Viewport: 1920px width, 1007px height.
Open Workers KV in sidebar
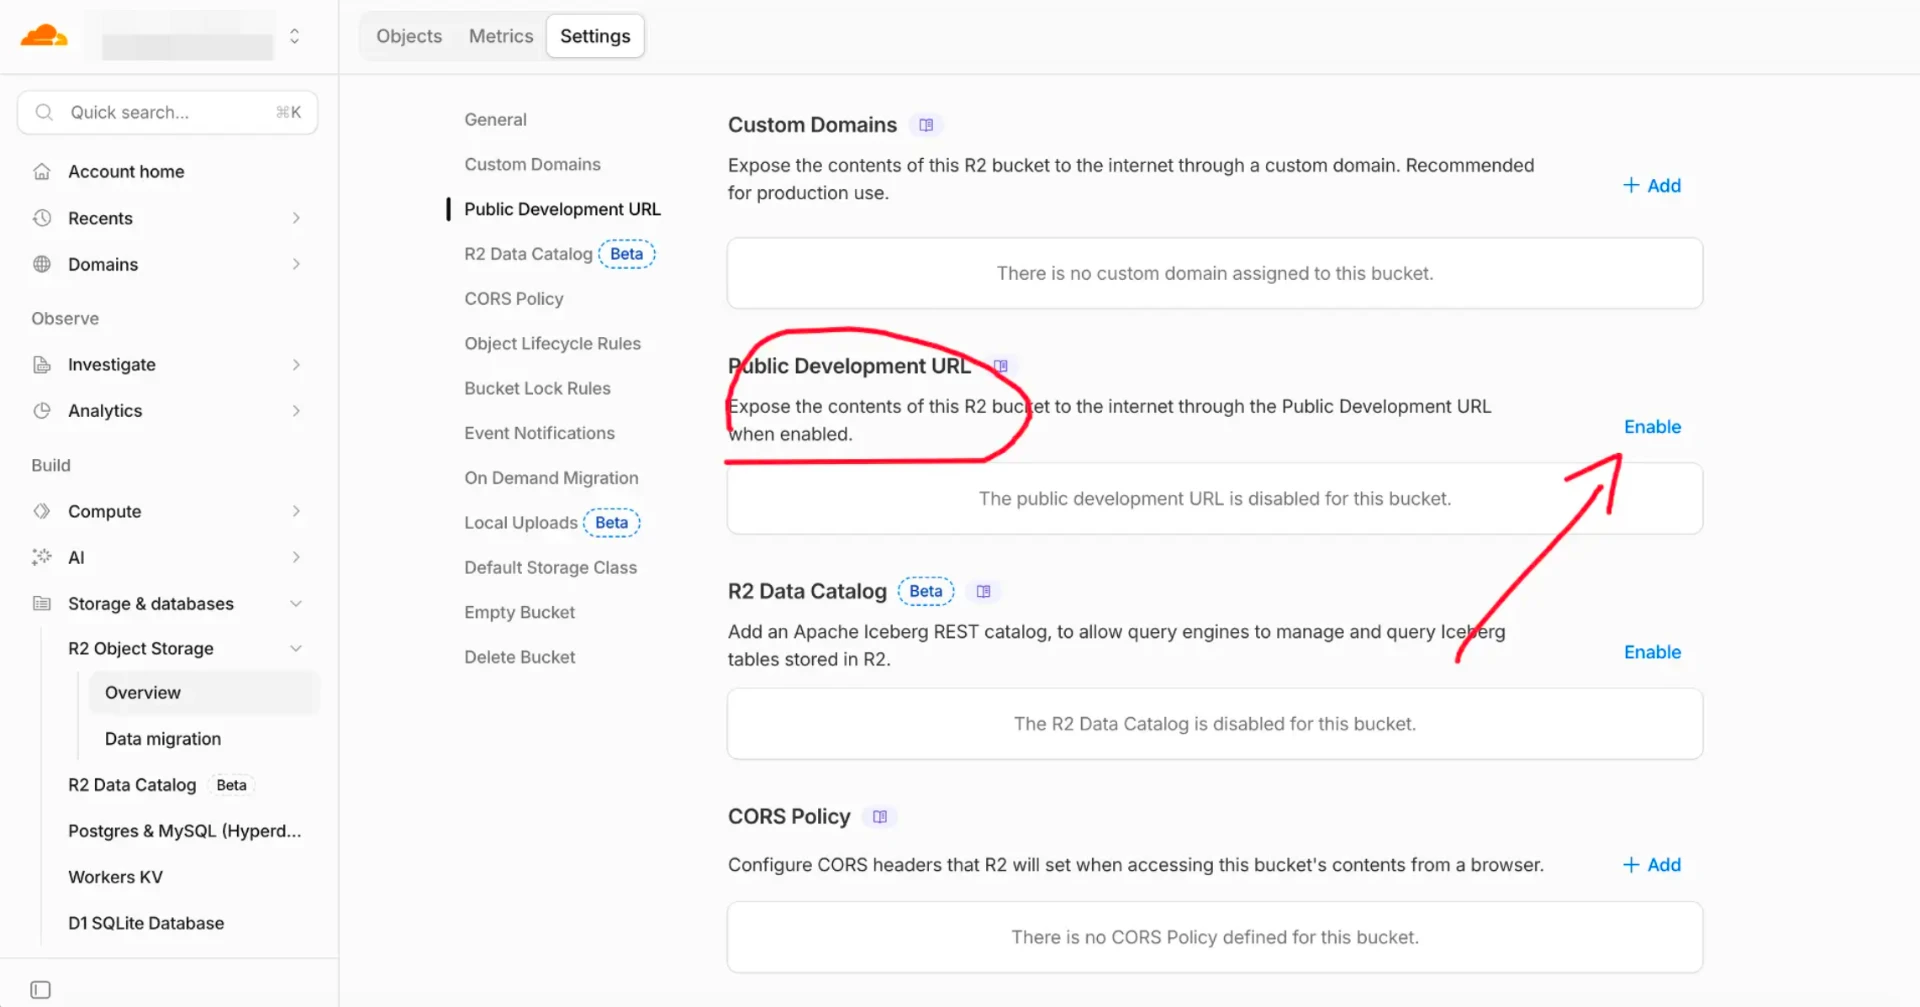(115, 876)
